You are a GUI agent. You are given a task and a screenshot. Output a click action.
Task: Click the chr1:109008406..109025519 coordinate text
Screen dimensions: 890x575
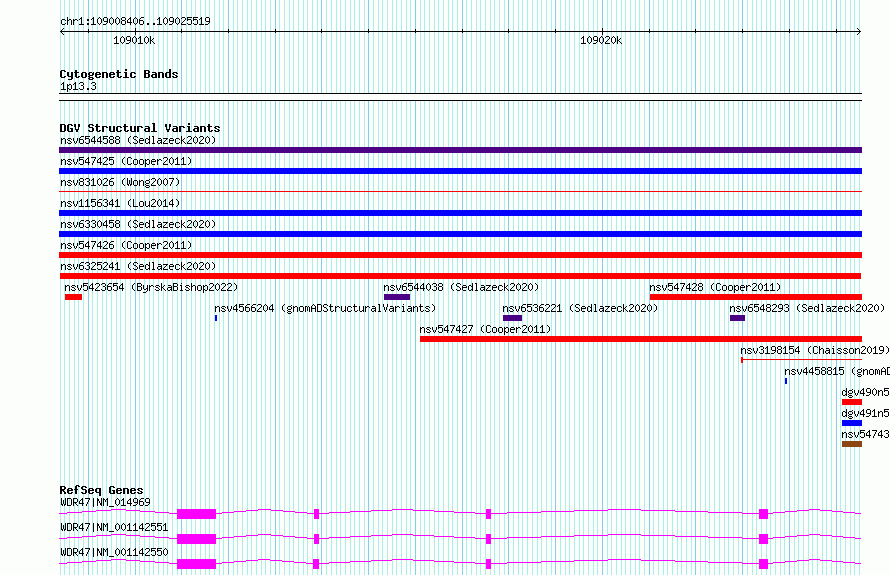(135, 21)
